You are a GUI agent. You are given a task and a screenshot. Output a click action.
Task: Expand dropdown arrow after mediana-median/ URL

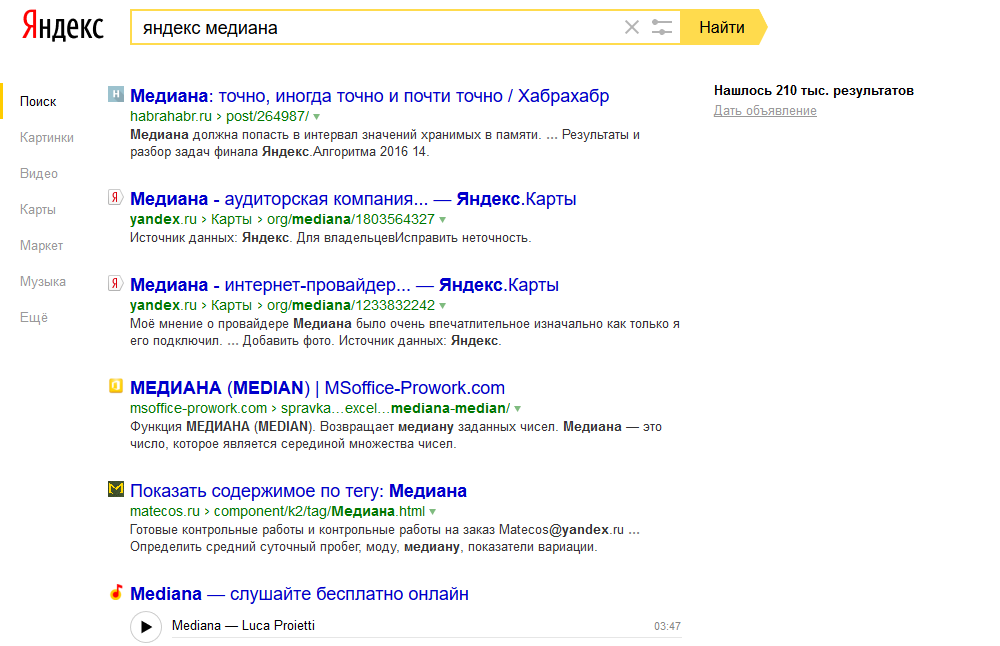(517, 409)
